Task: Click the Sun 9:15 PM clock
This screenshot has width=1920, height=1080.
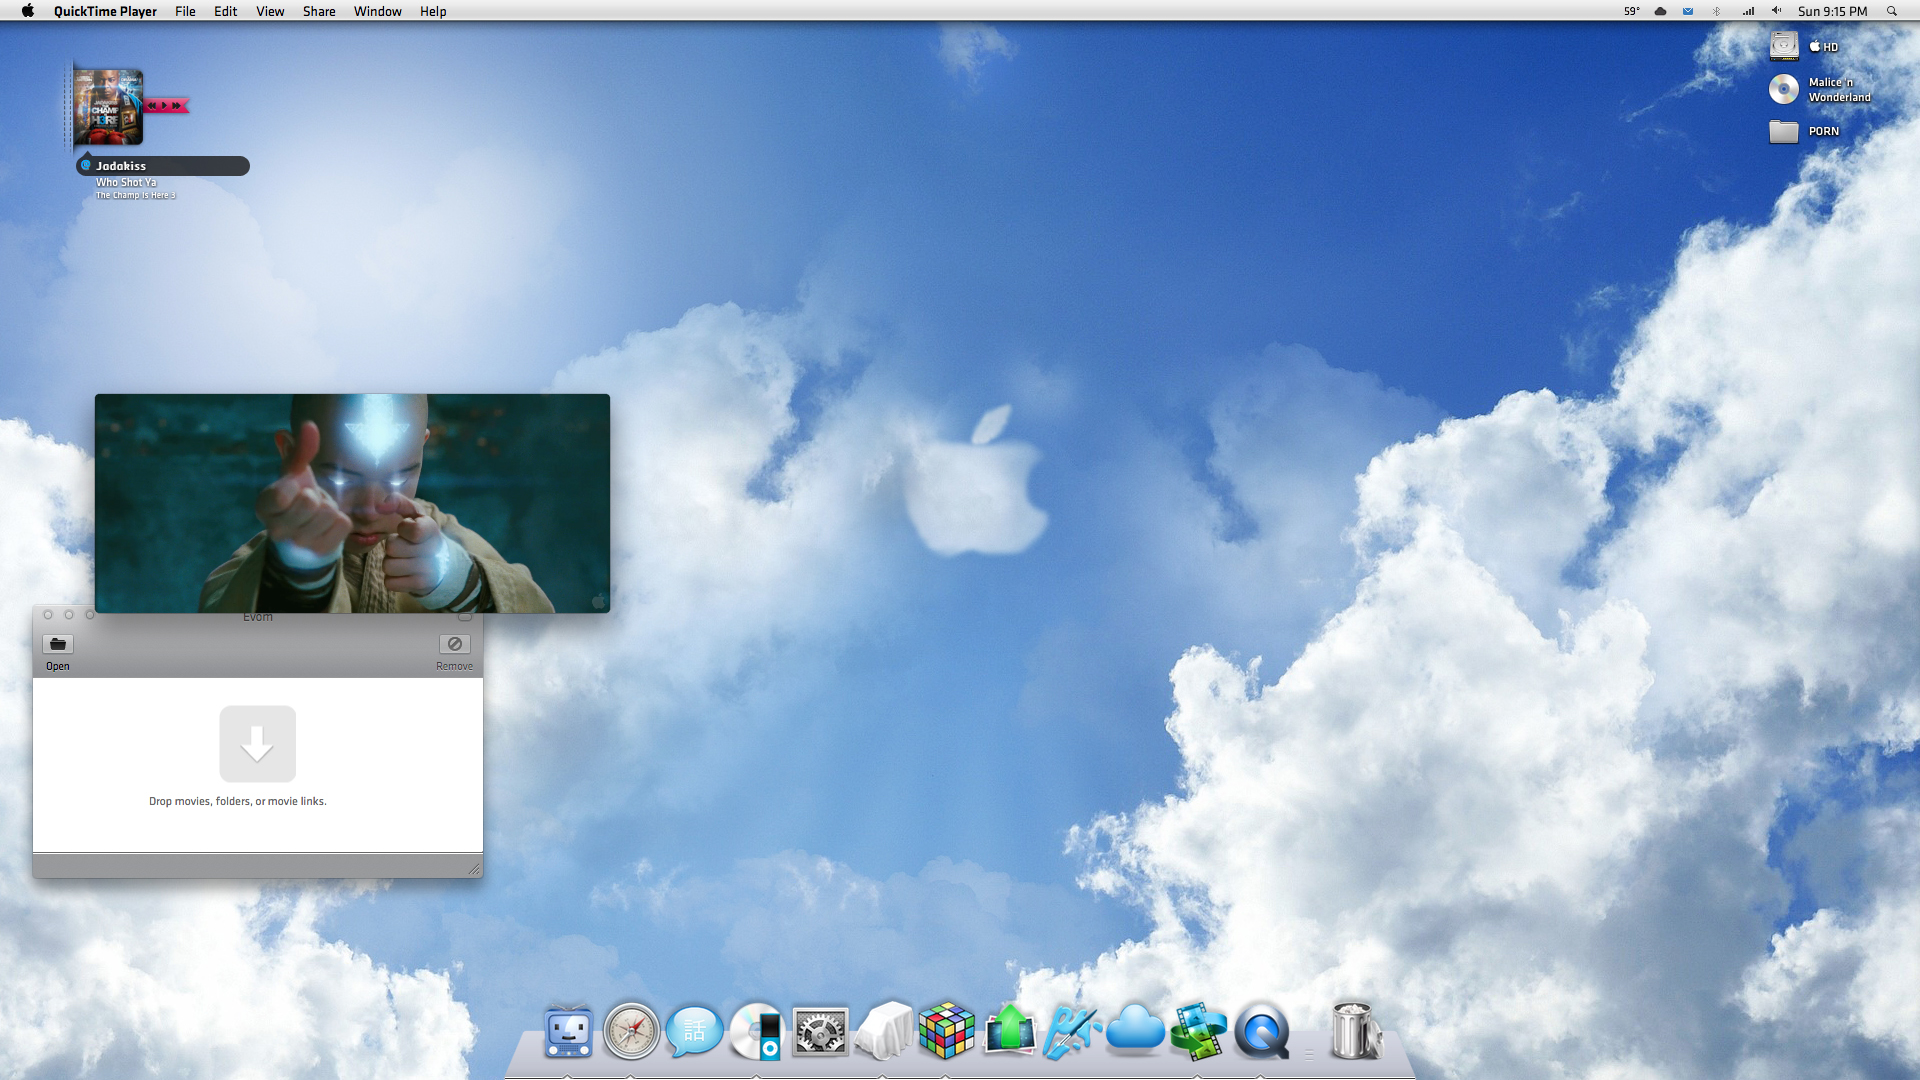Action: pos(1832,11)
